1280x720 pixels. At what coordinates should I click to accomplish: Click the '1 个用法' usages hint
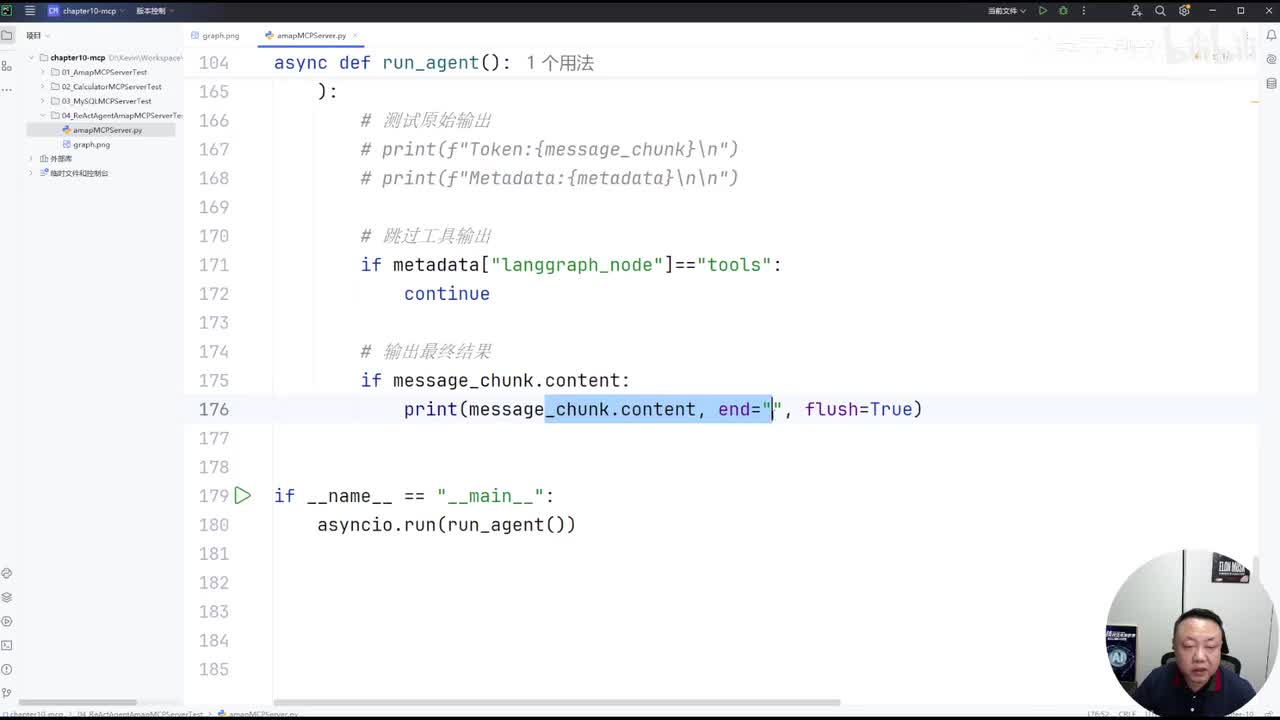[560, 63]
